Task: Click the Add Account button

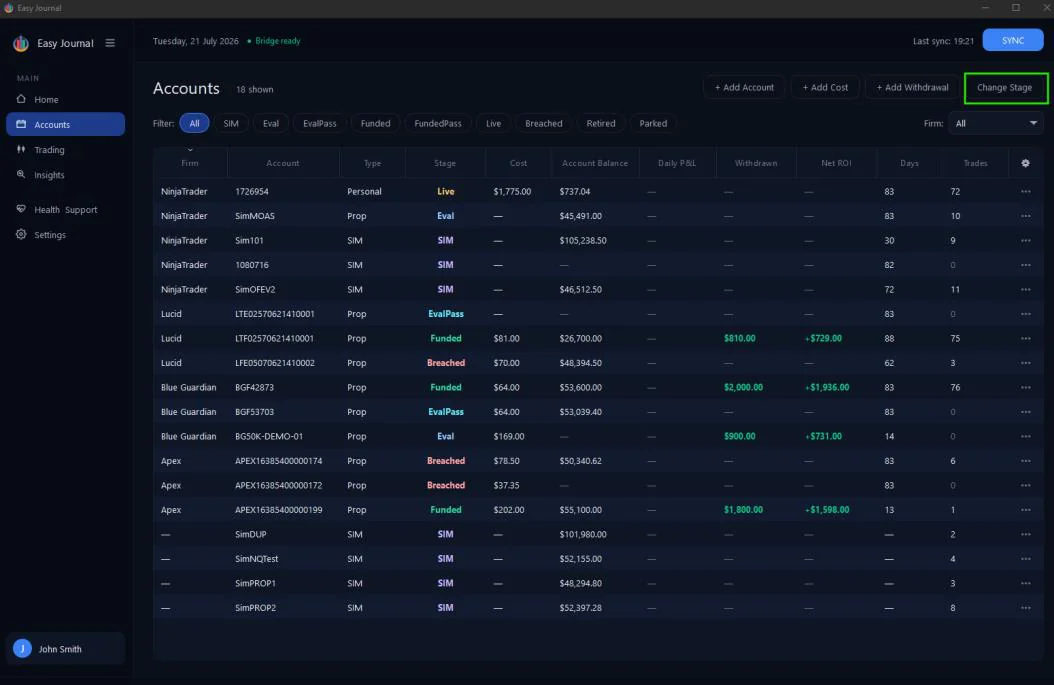Action: click(744, 87)
